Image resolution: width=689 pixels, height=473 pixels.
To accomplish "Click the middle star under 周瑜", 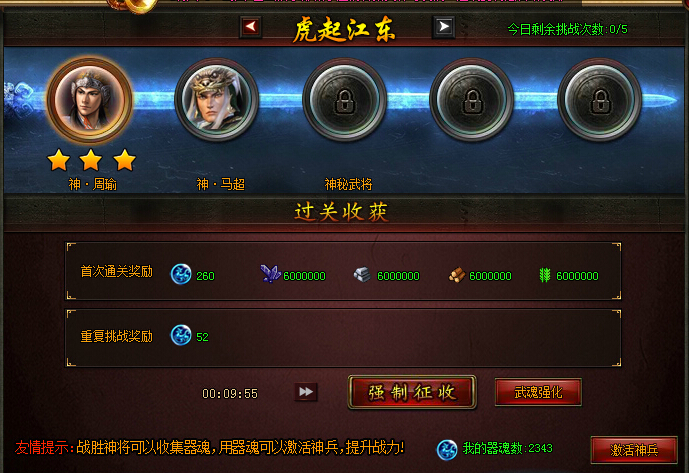I will pos(91,160).
